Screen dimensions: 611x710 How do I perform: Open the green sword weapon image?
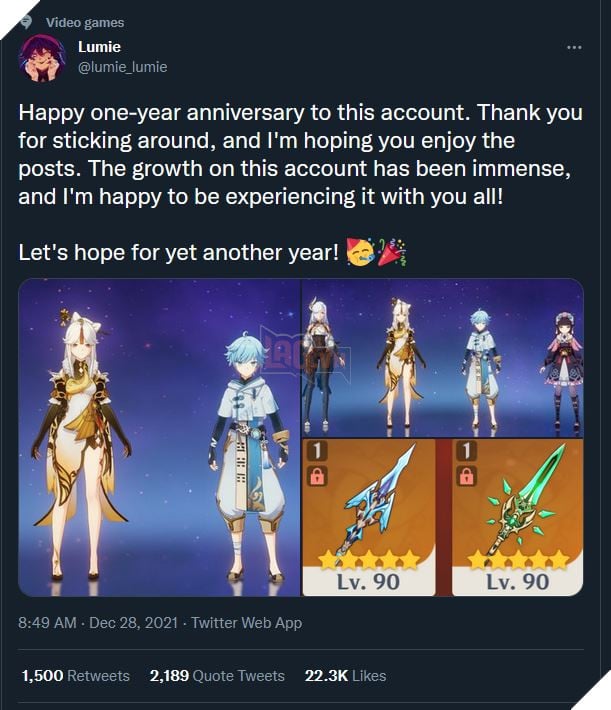click(518, 517)
